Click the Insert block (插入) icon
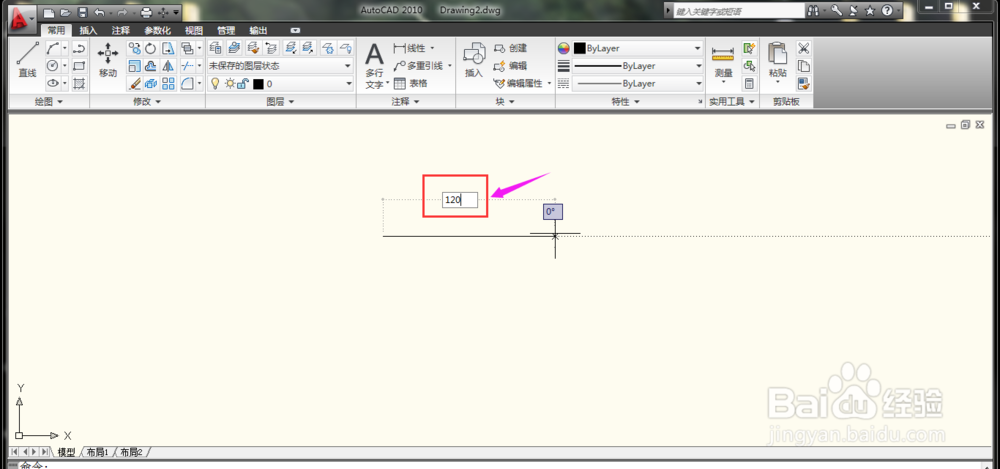The height and width of the screenshot is (469, 1000). click(x=474, y=60)
